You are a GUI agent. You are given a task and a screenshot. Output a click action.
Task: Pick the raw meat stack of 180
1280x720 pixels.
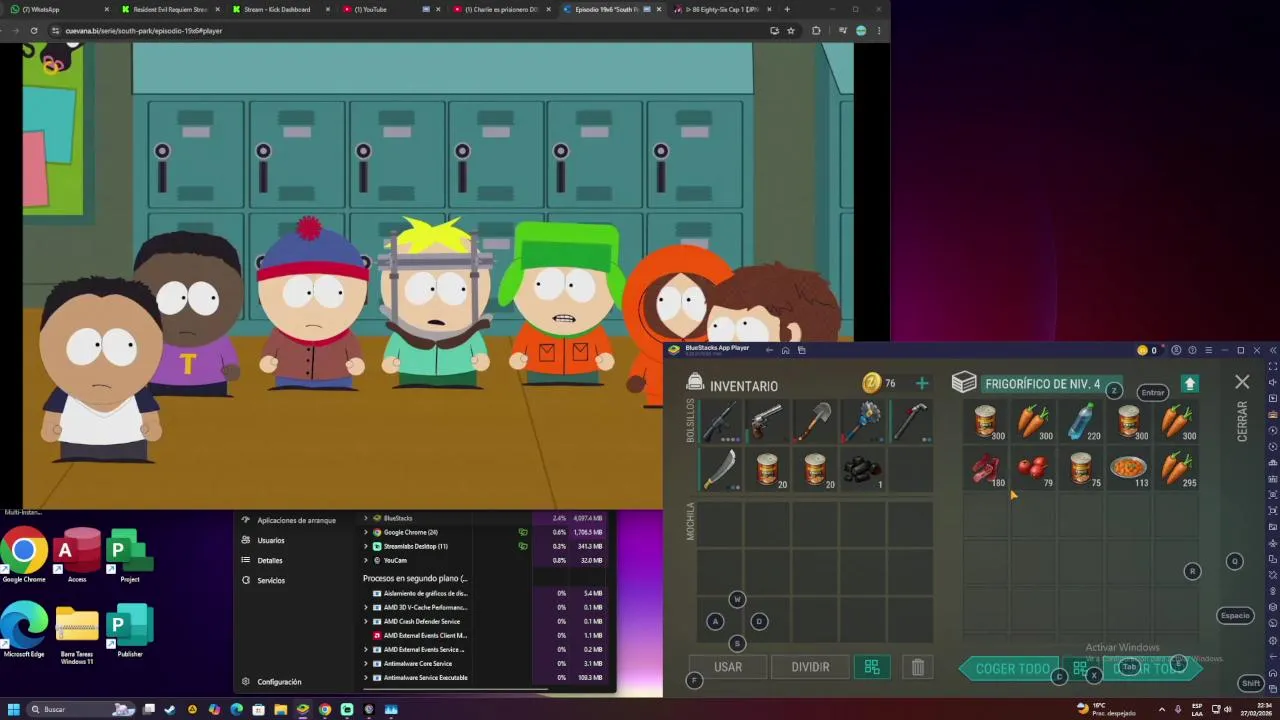coord(986,468)
